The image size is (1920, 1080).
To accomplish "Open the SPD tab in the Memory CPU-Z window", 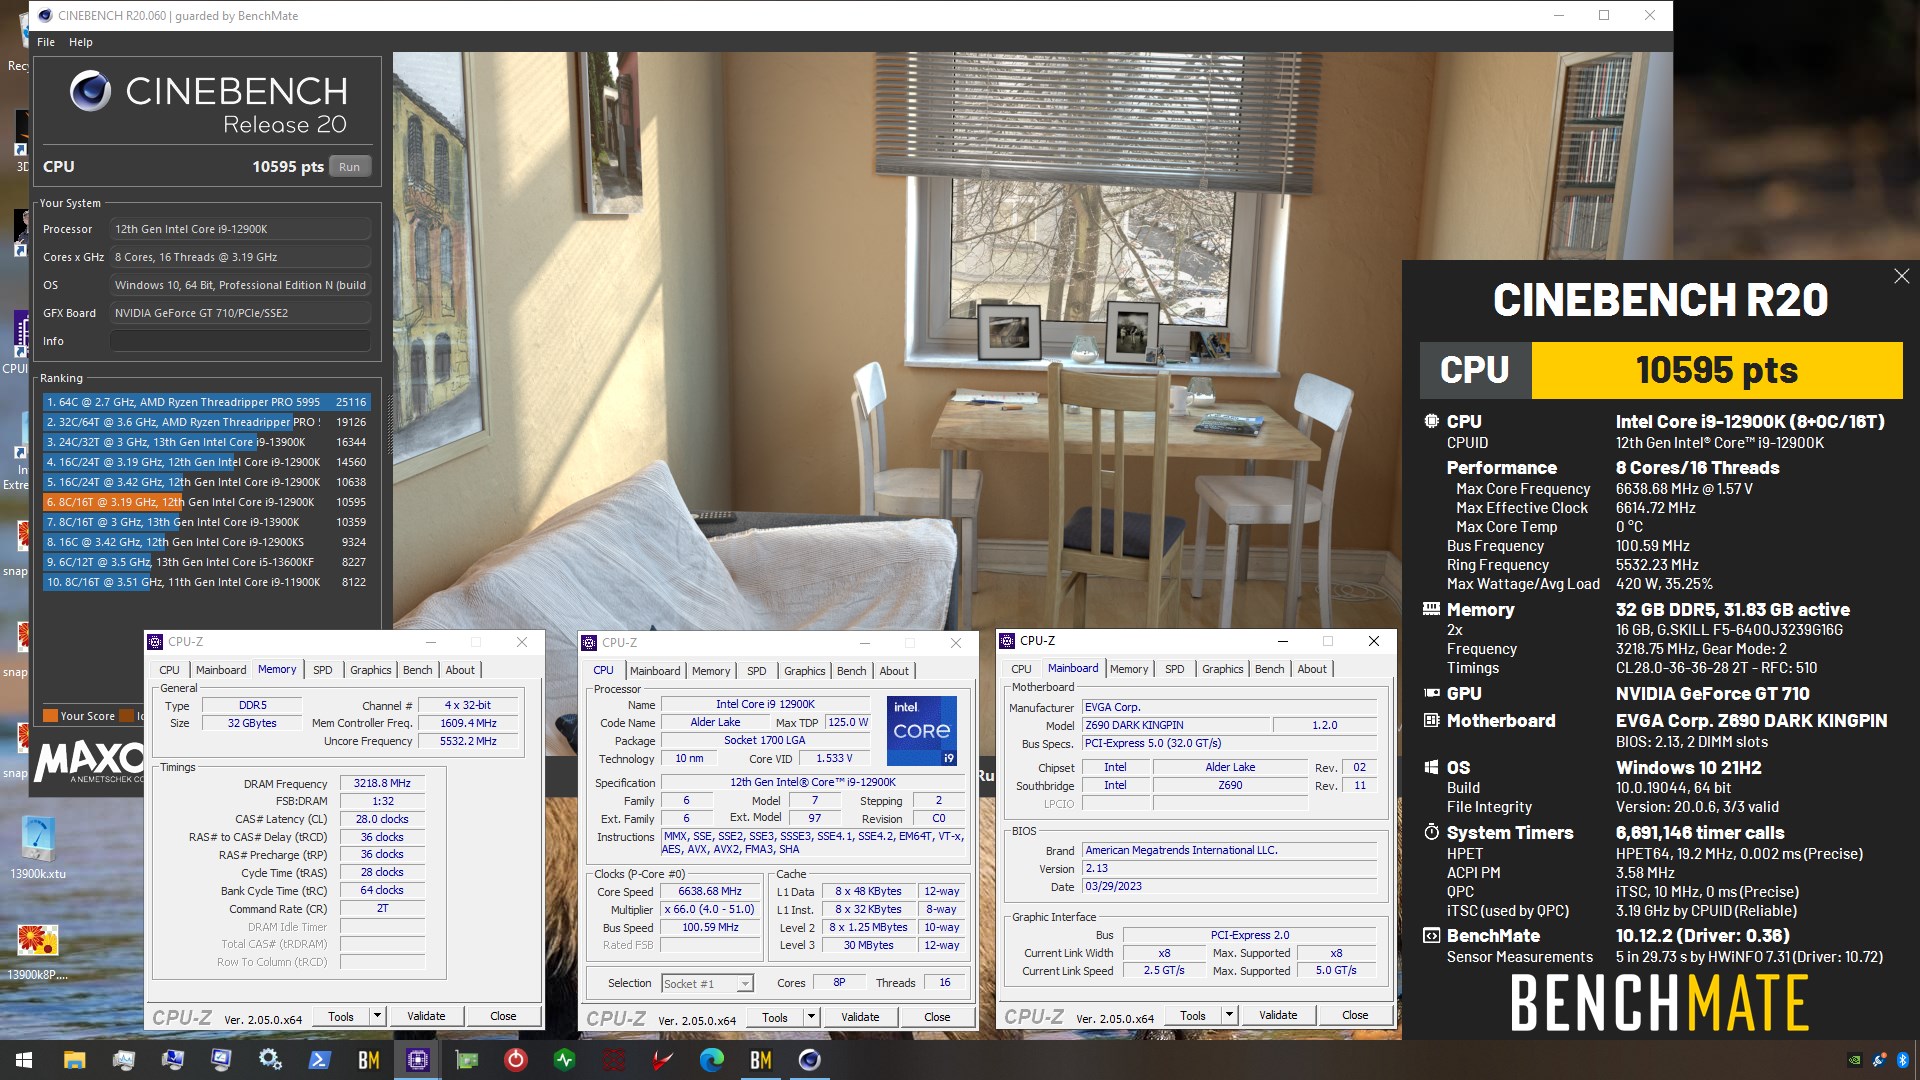I will 322,670.
